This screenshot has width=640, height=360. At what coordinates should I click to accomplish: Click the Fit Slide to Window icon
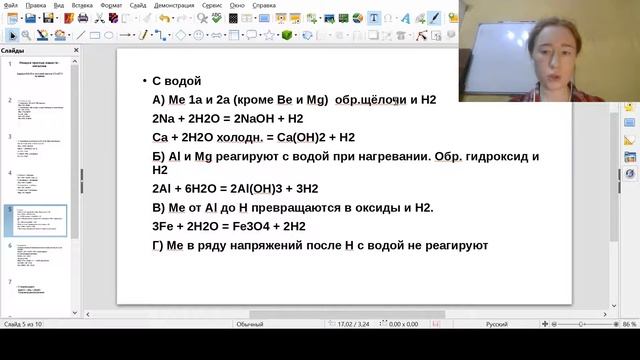tap(544, 324)
